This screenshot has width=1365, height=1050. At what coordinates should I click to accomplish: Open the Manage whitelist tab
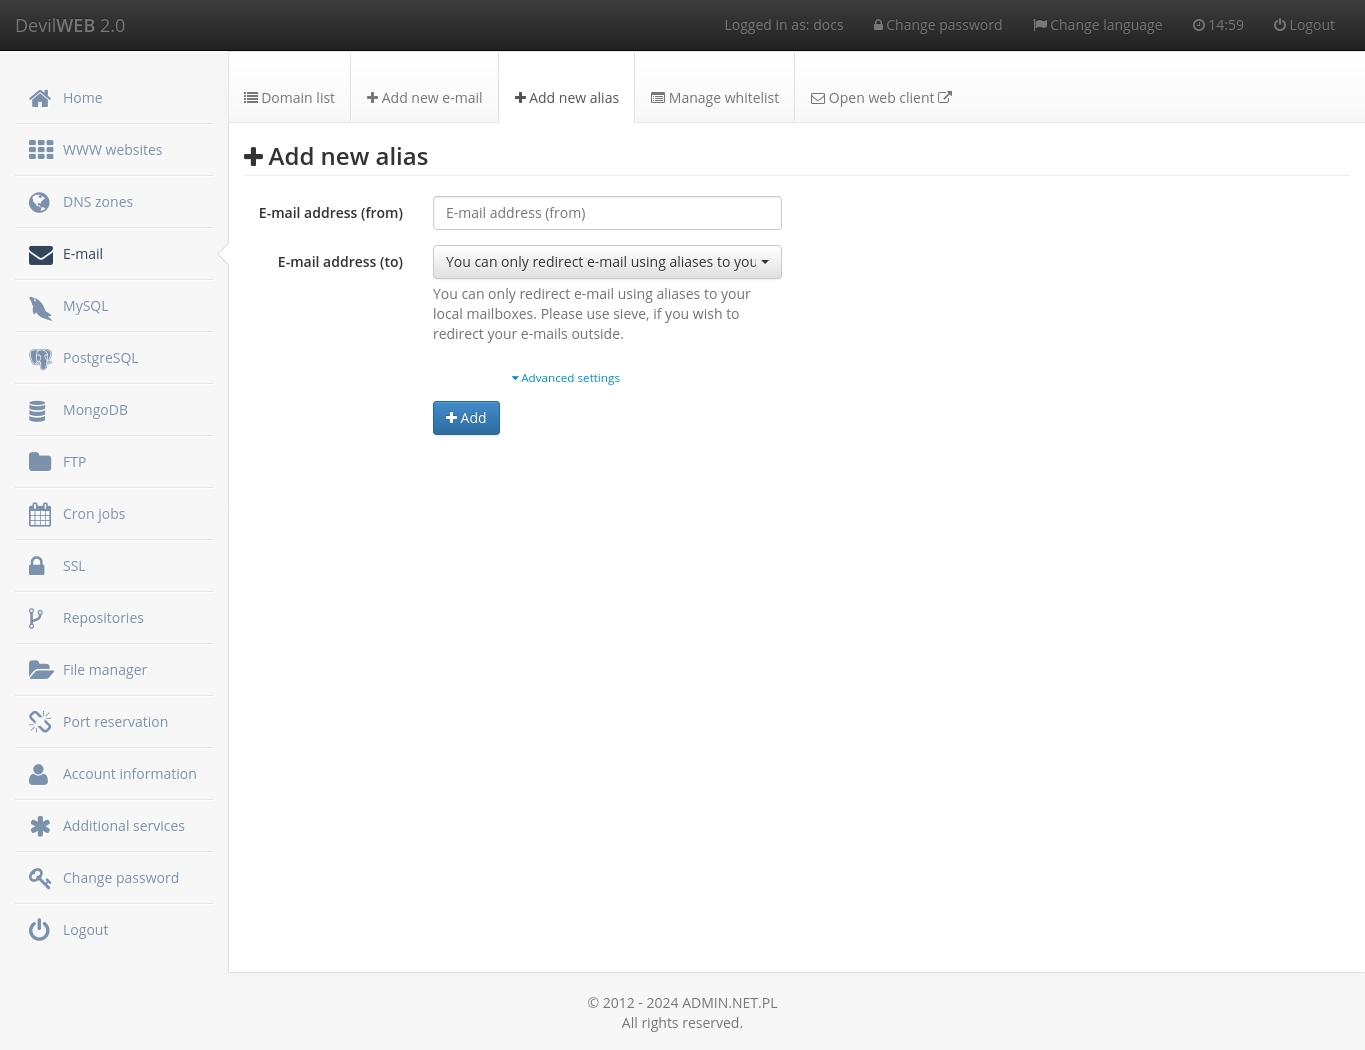coord(714,97)
